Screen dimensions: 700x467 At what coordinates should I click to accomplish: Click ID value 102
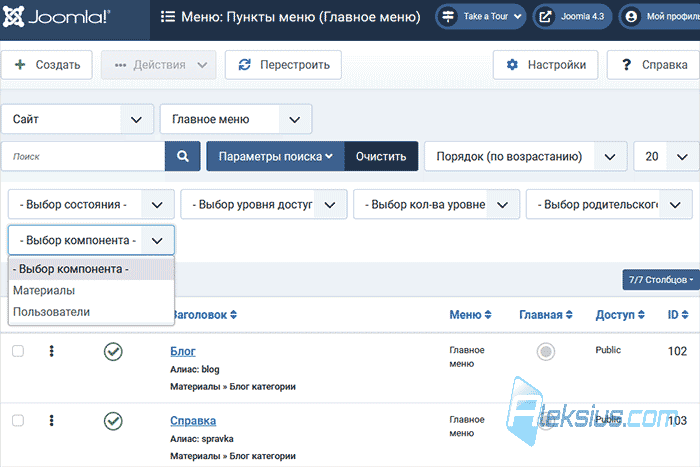click(677, 351)
